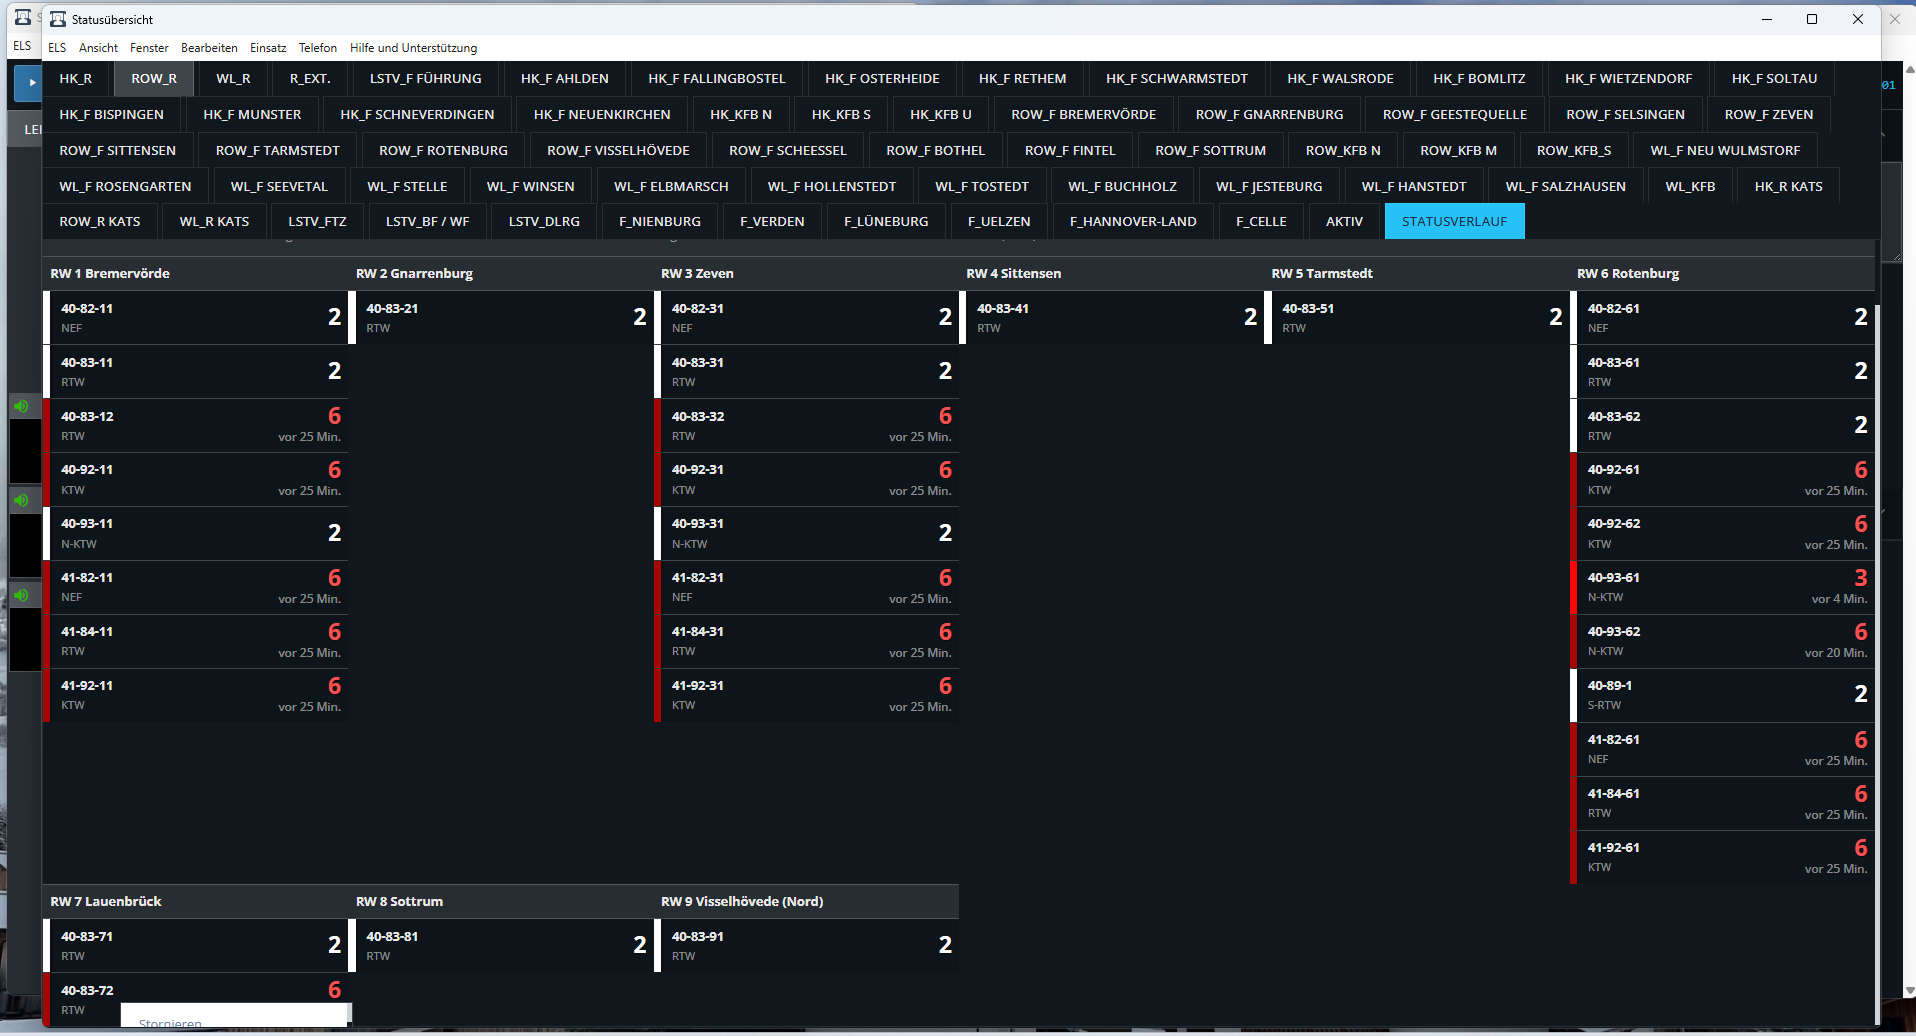Maximize the Statusübersicht window
Viewport: 1916px width, 1036px height.
[1811, 19]
